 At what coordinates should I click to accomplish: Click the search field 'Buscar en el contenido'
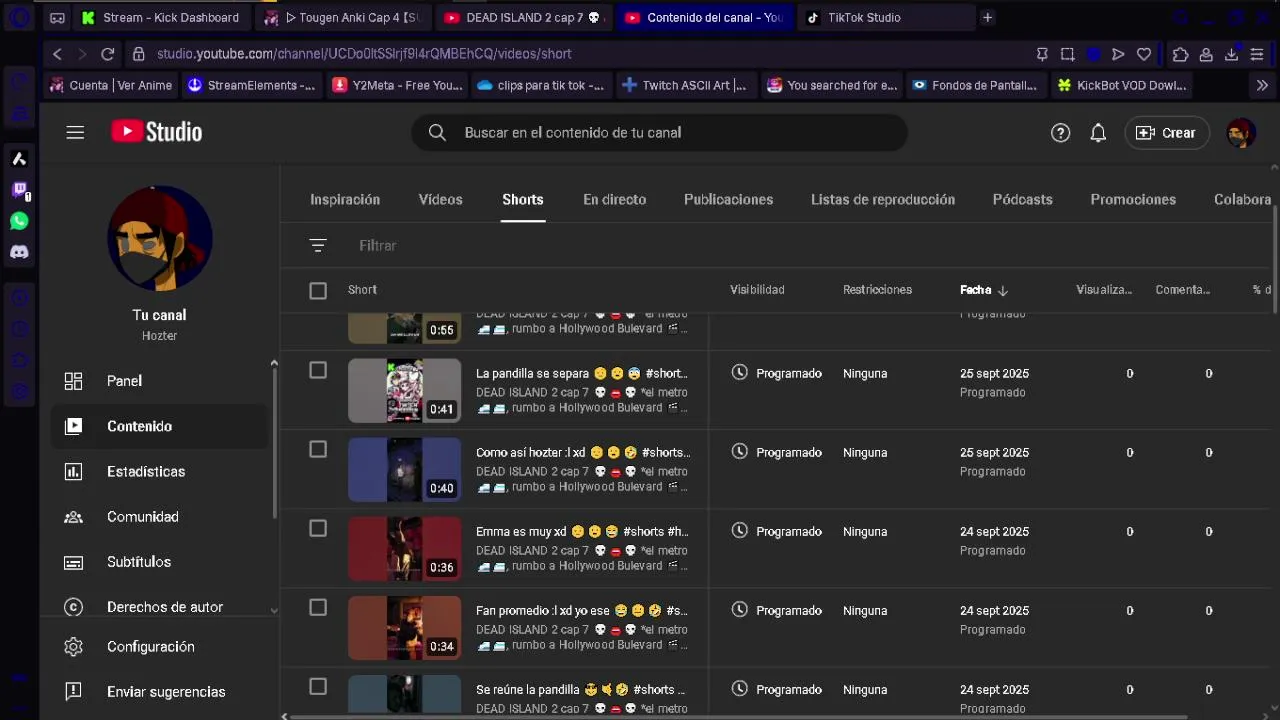click(x=660, y=132)
